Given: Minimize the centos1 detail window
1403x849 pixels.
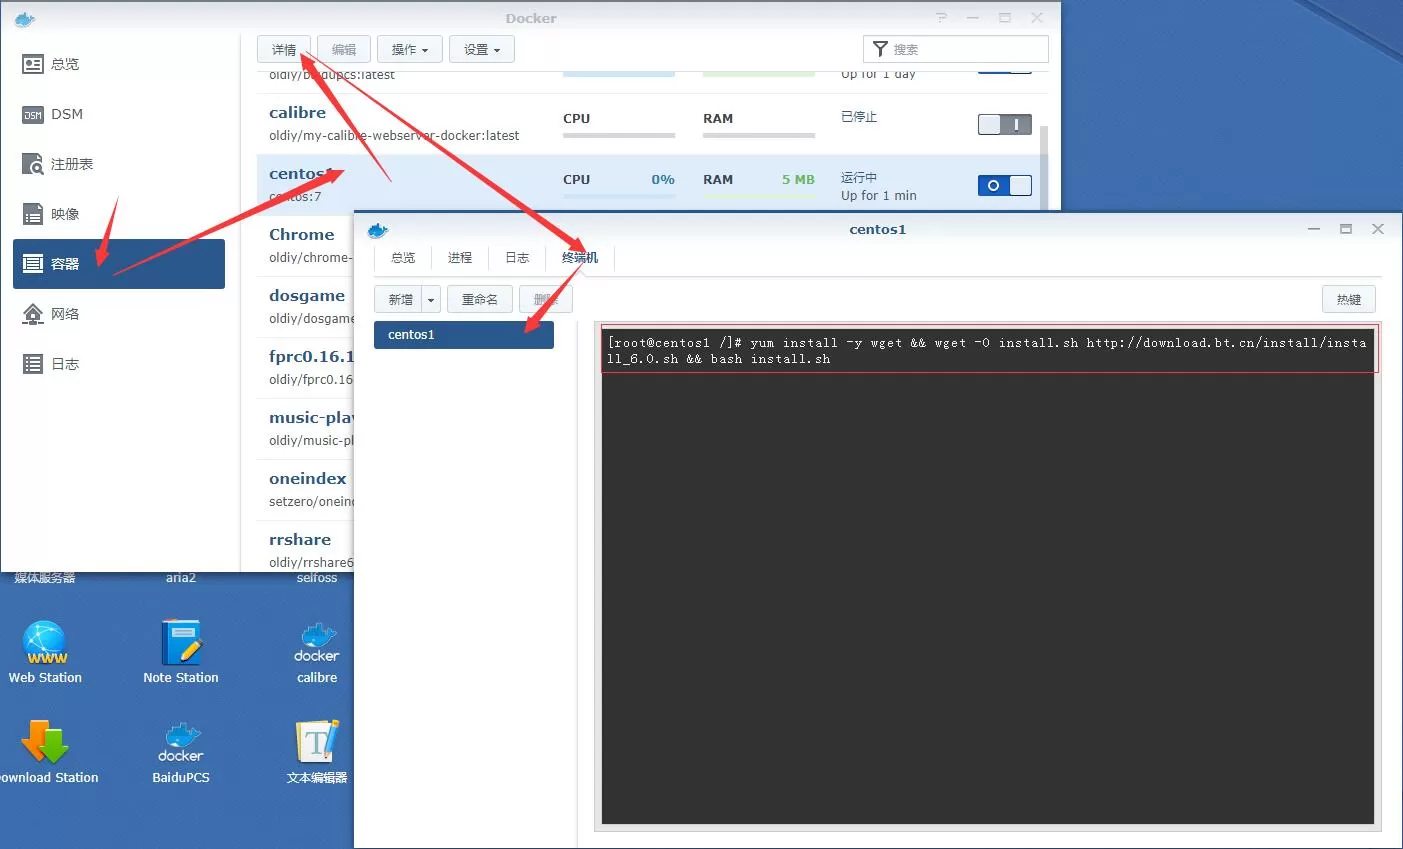Looking at the screenshot, I should point(1314,229).
